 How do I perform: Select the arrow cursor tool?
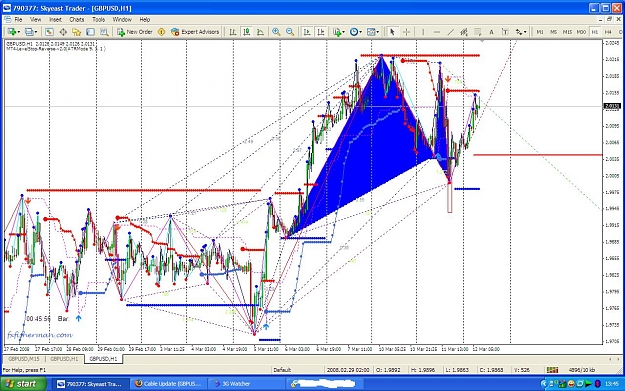[x=392, y=32]
